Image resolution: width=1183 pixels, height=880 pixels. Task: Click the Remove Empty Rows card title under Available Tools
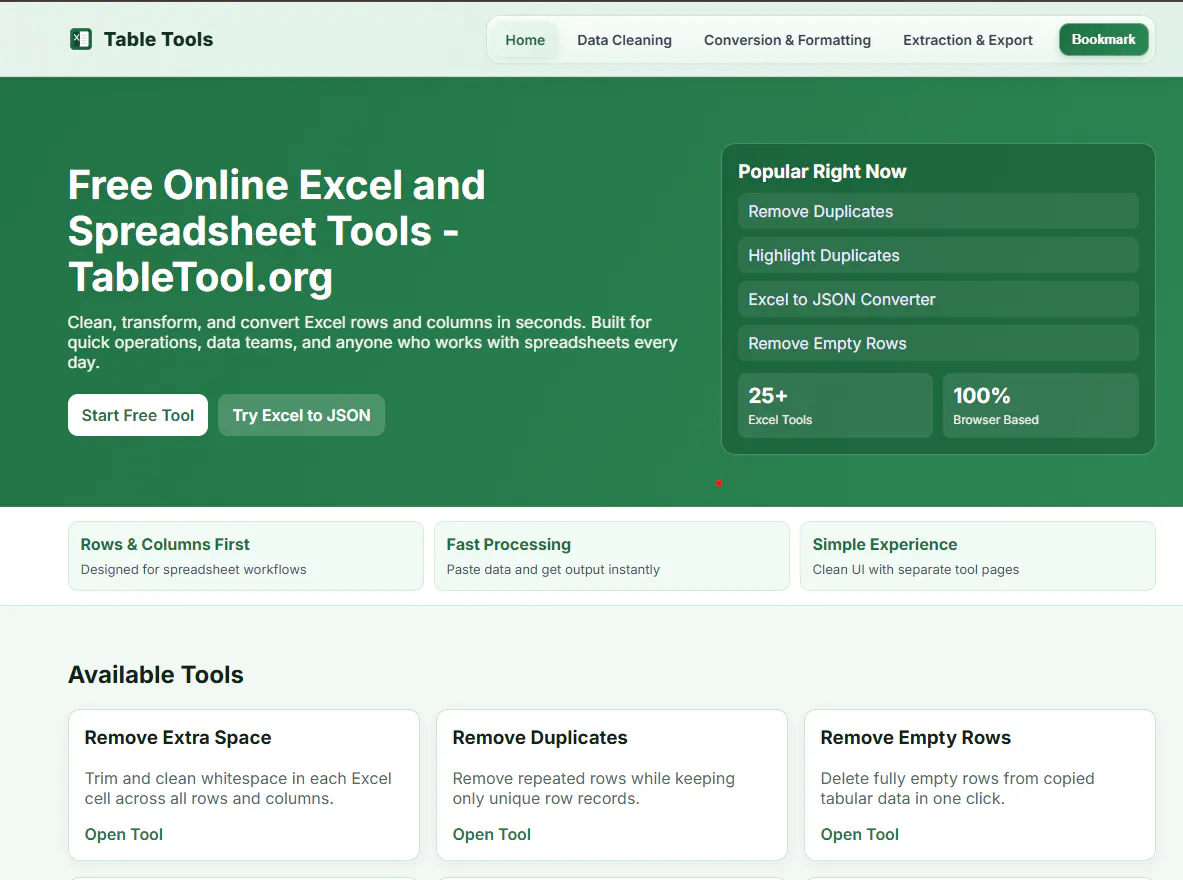[x=915, y=737]
